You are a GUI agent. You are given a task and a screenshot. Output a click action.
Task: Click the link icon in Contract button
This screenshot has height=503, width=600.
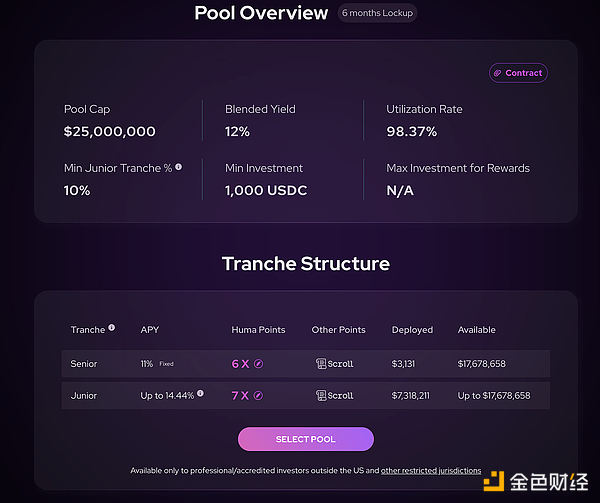coord(498,73)
